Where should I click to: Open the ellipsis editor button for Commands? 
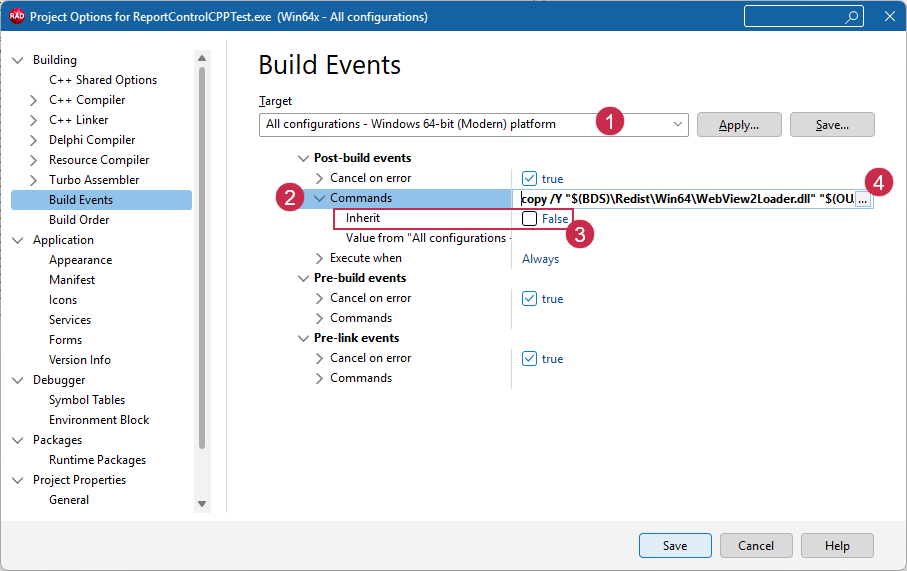pos(862,199)
